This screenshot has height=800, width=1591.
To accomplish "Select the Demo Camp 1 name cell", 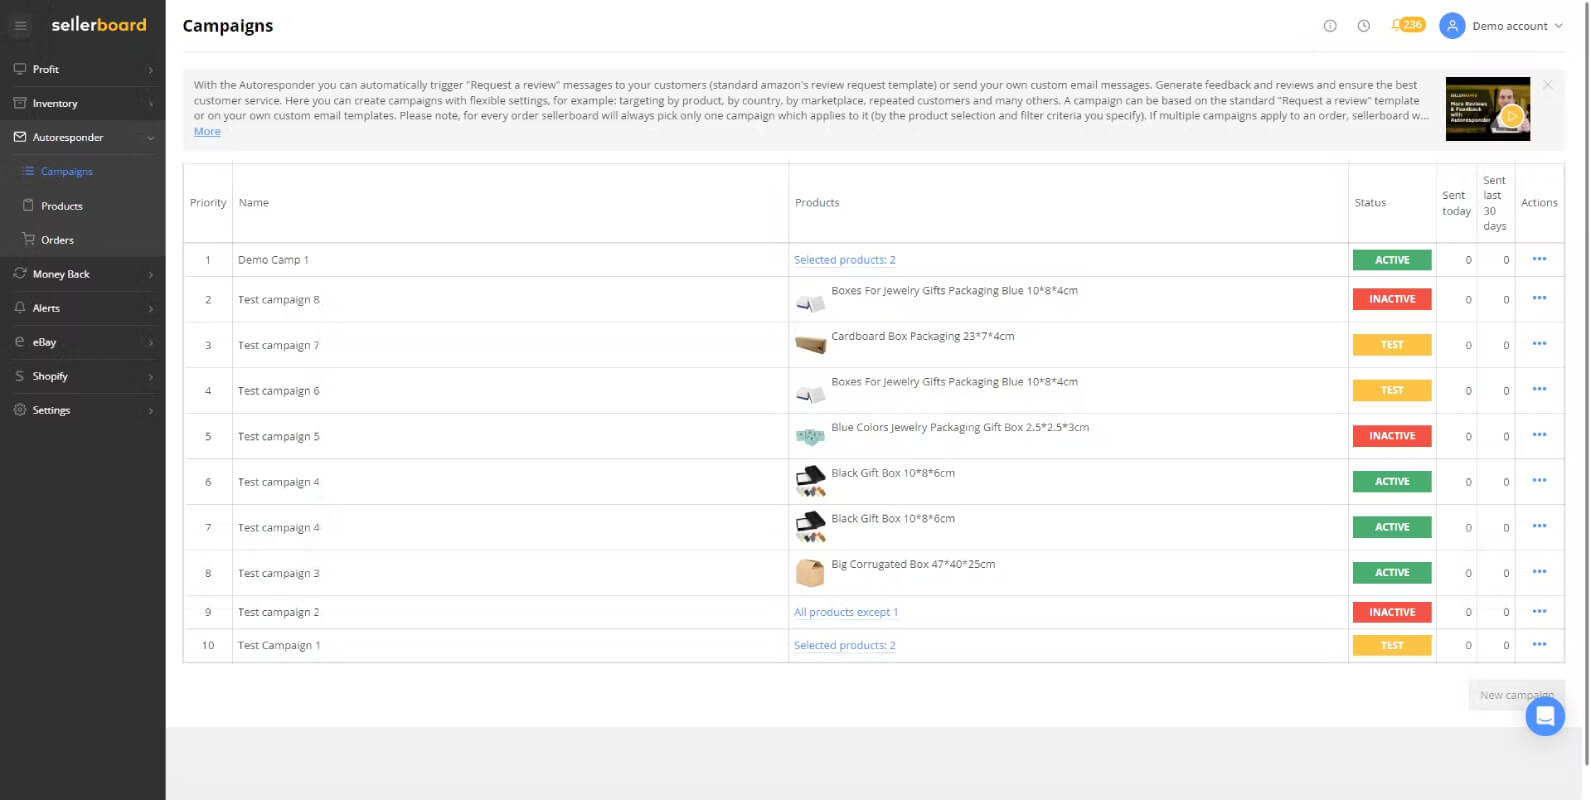I will coord(510,260).
